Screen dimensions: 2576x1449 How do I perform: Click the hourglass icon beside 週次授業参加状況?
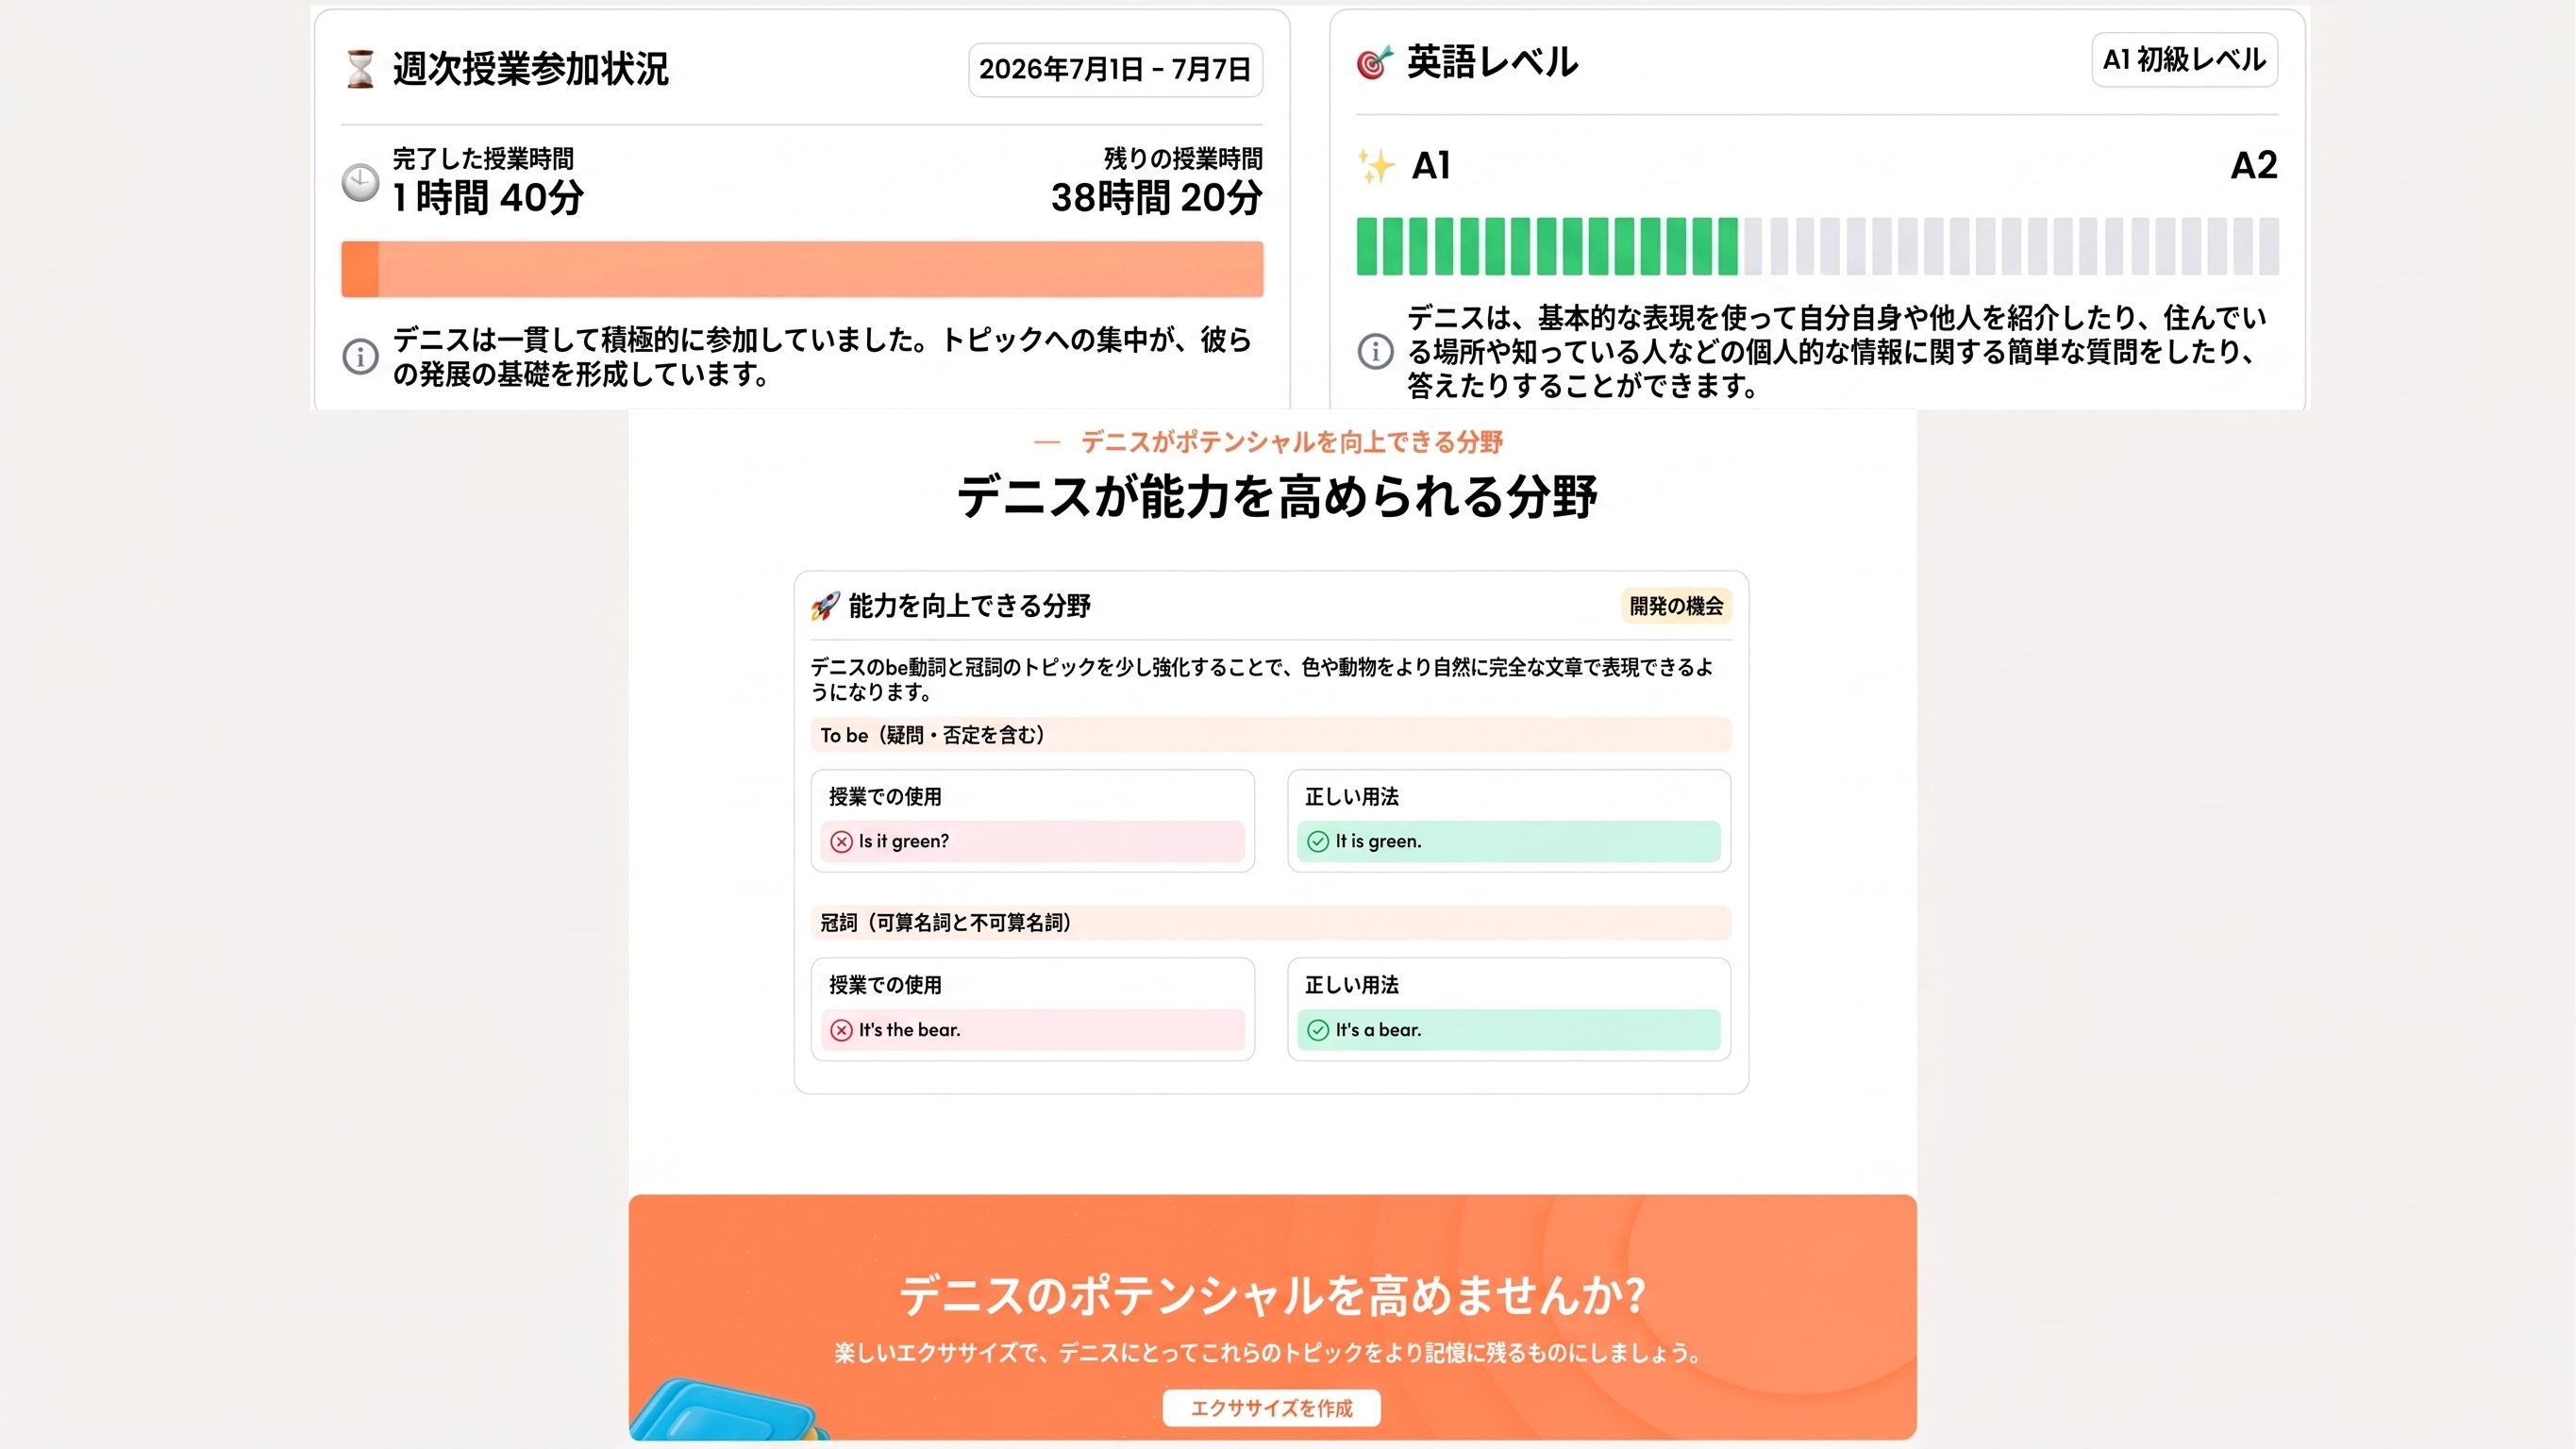coord(360,69)
